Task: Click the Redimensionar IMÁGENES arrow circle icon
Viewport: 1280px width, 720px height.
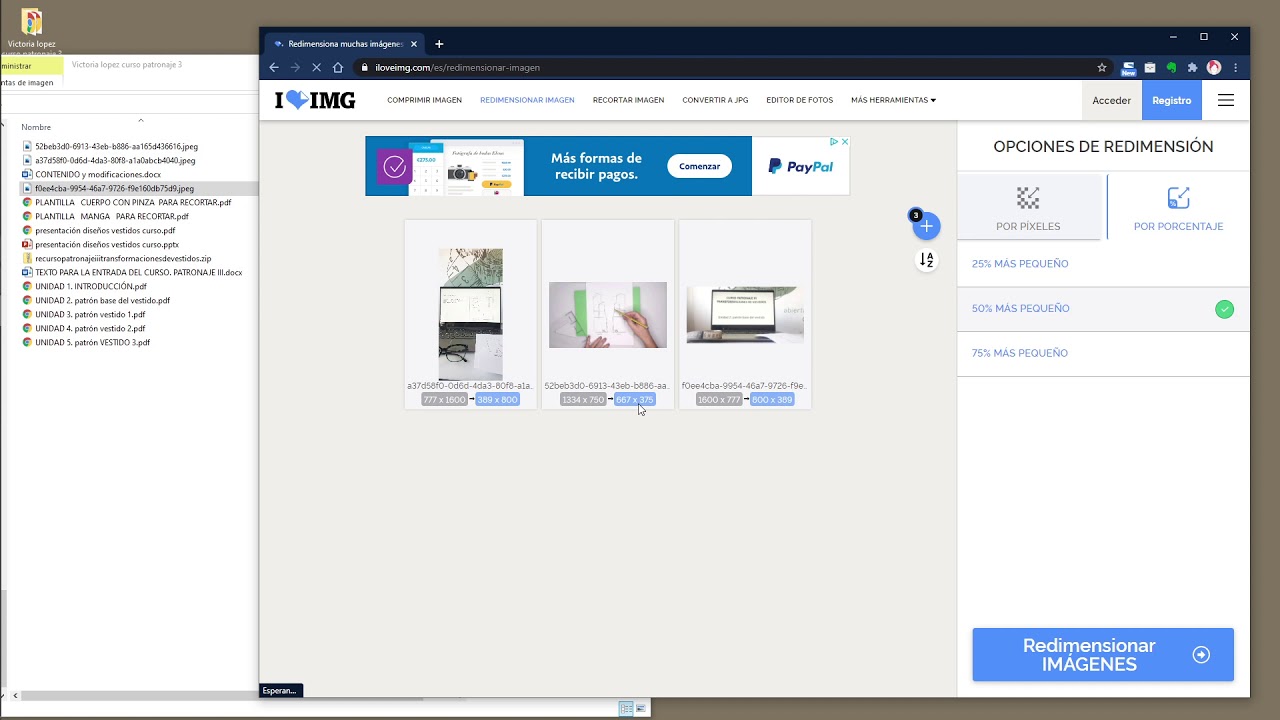Action: click(x=1201, y=655)
